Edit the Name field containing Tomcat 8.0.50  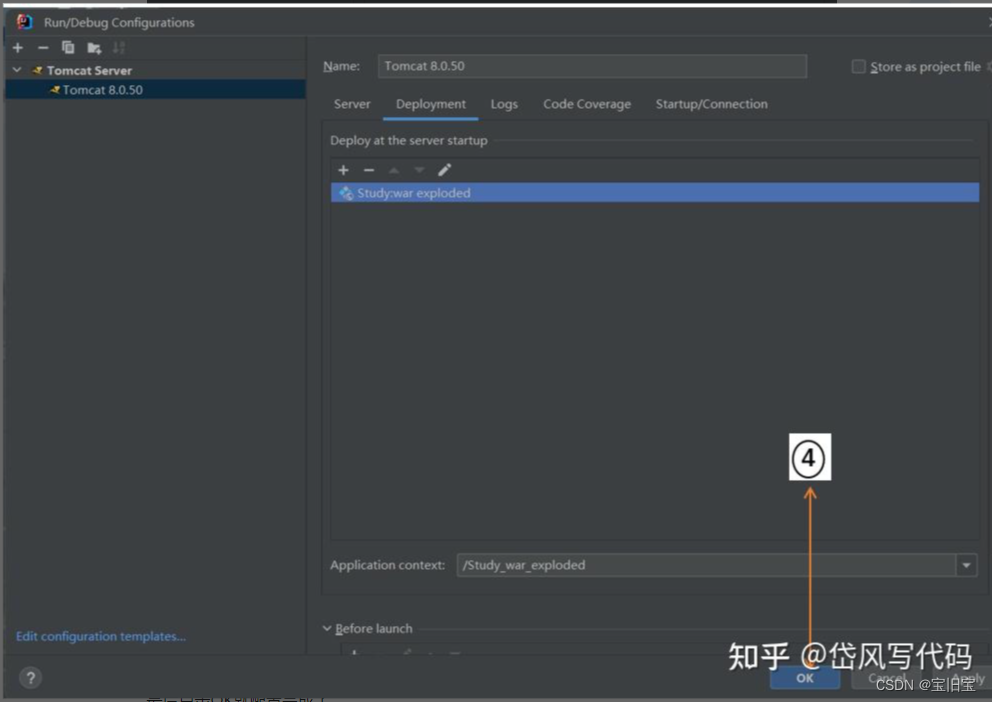point(592,66)
